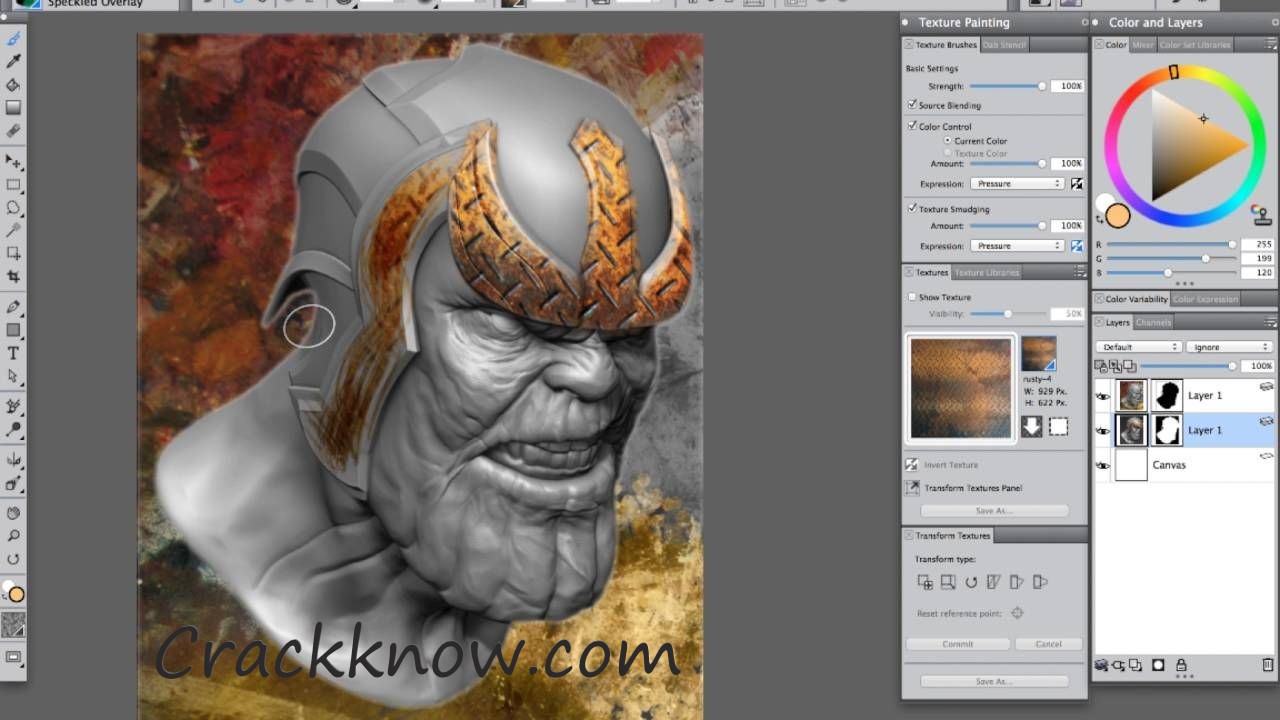Switch to the Color Expression tab
The image size is (1280, 720).
tap(1205, 299)
